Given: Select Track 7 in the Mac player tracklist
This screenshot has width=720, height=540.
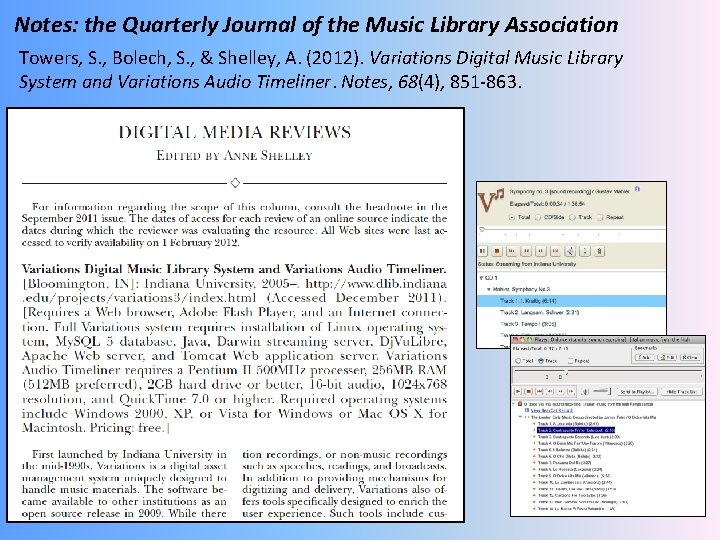Looking at the screenshot, I should click(x=564, y=463).
